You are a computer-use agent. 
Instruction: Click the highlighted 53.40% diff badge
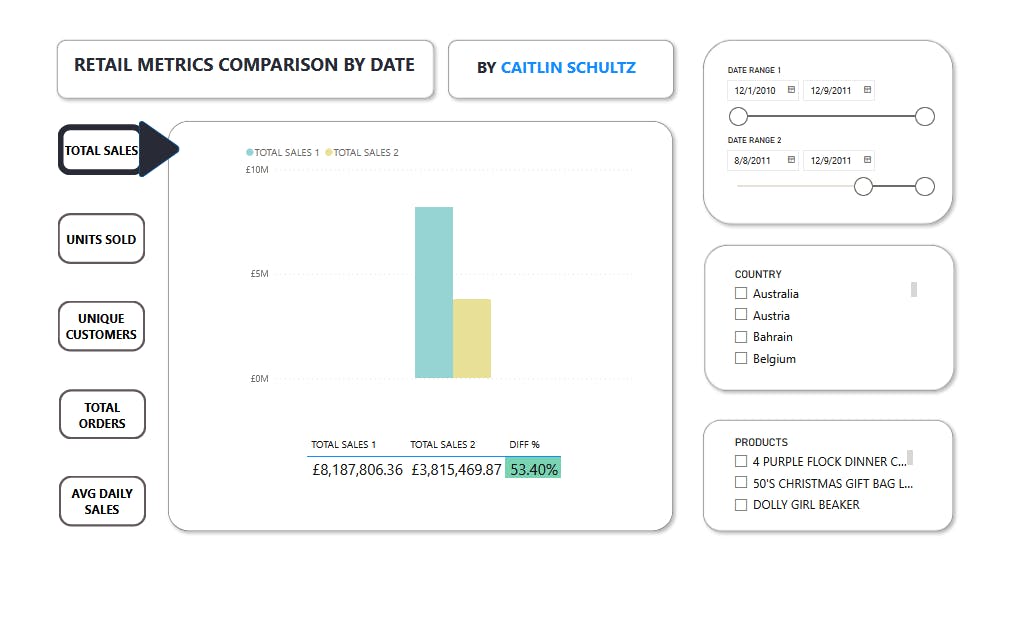(x=533, y=467)
